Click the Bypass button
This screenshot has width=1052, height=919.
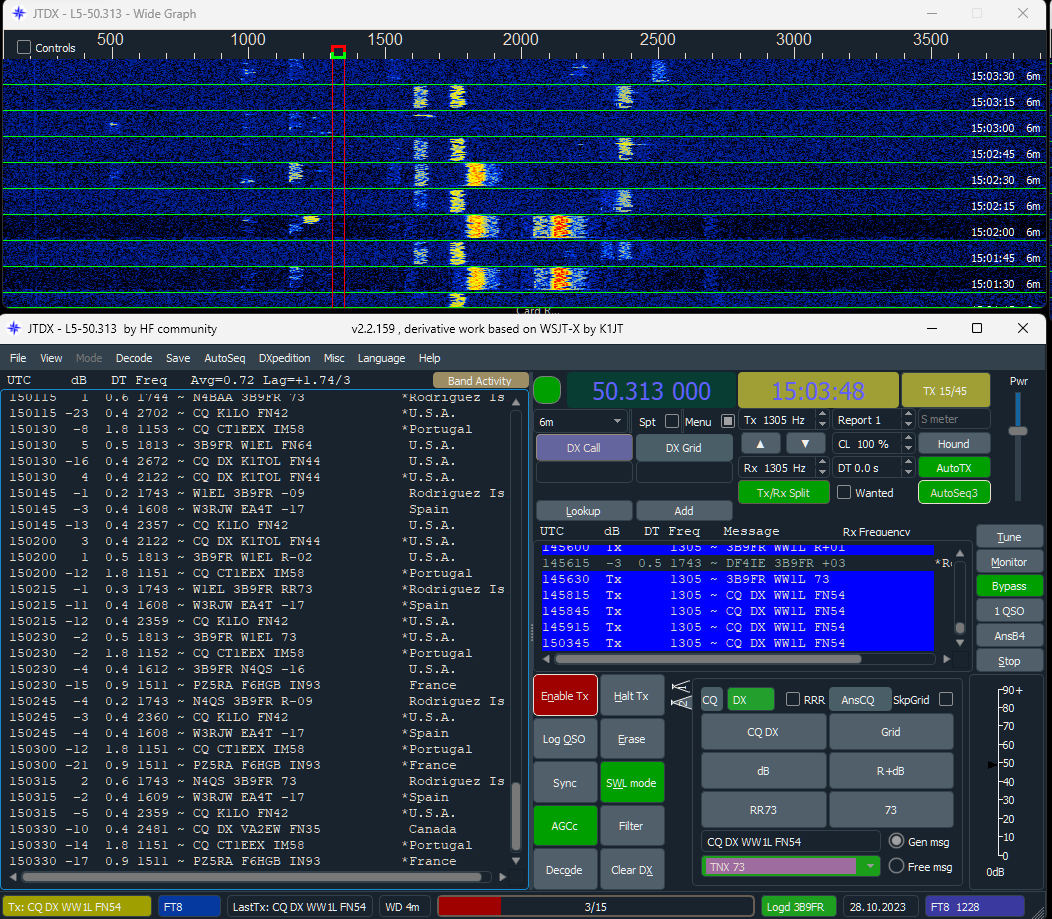tap(1008, 586)
